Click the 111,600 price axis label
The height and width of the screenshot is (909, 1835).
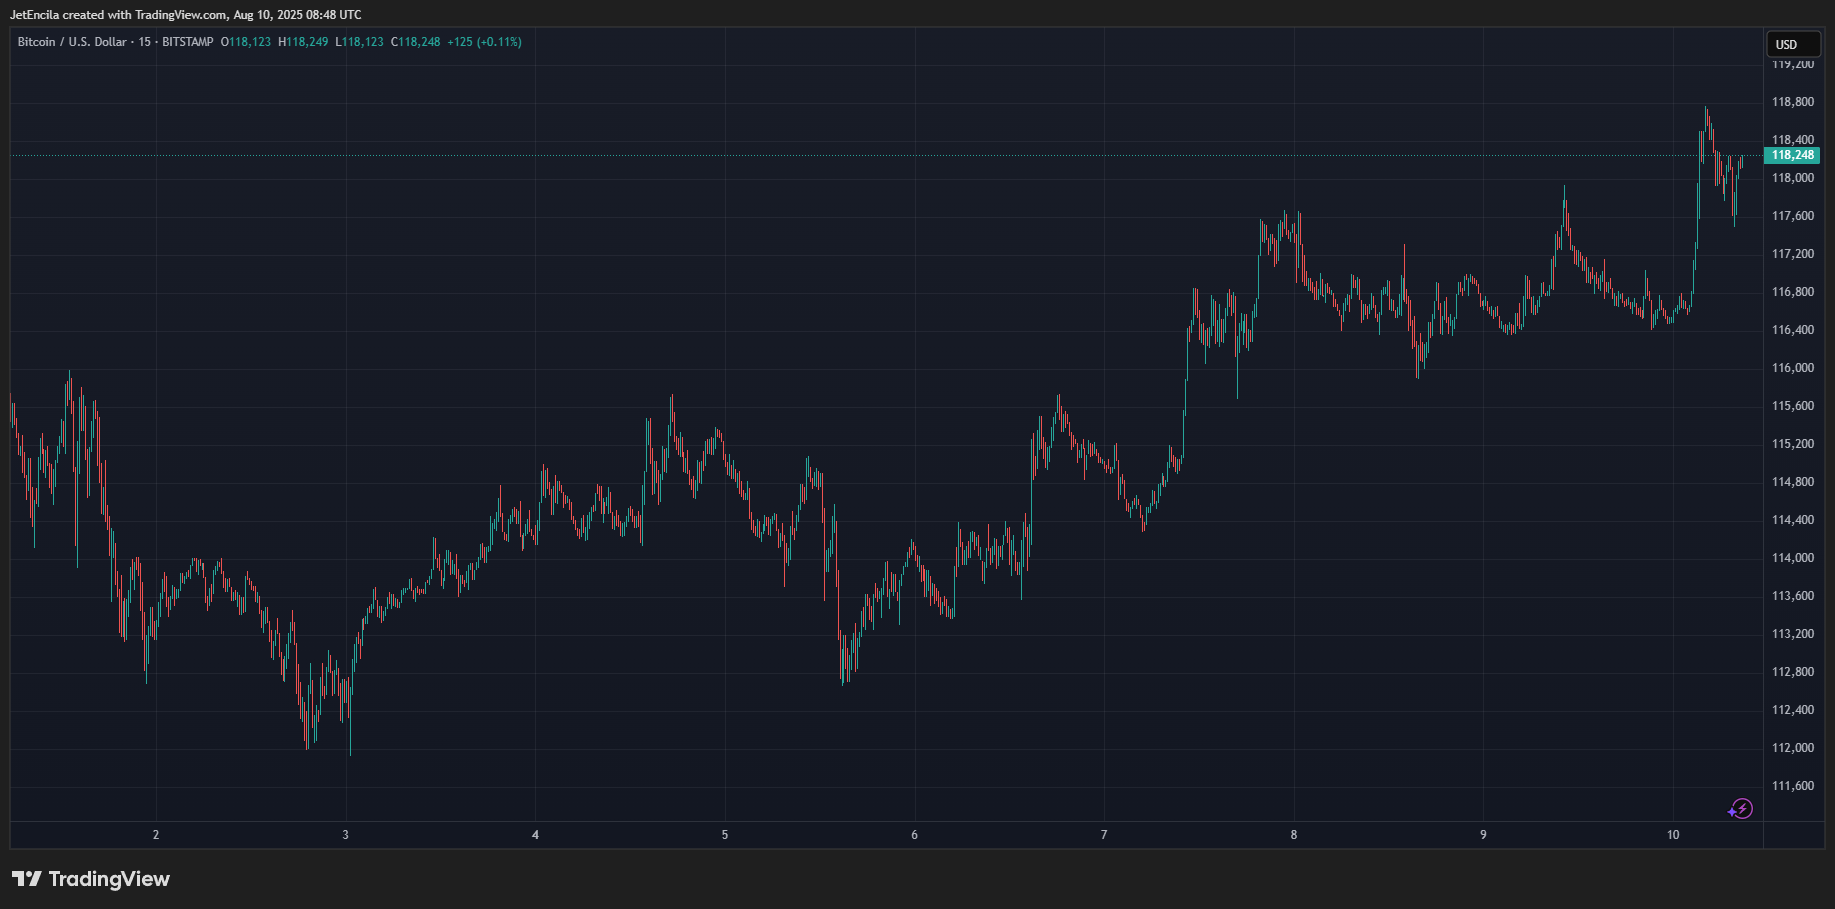coord(1793,786)
